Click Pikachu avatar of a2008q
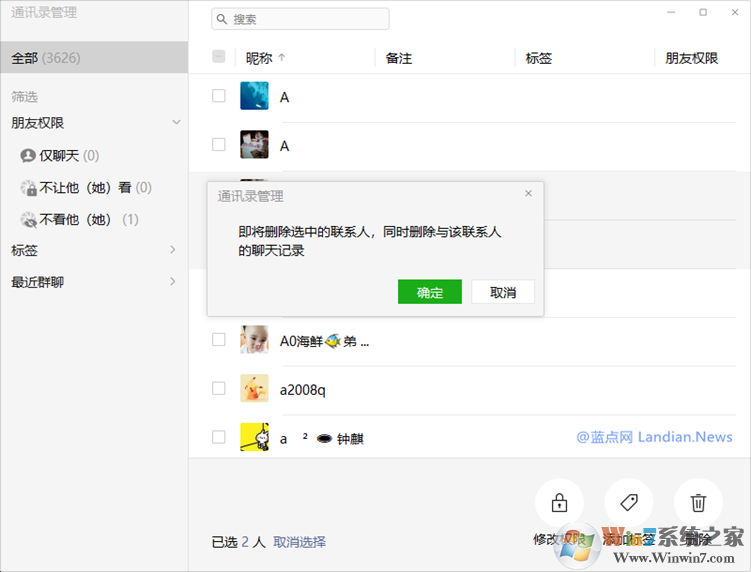Viewport: 751px width, 572px height. click(x=254, y=388)
